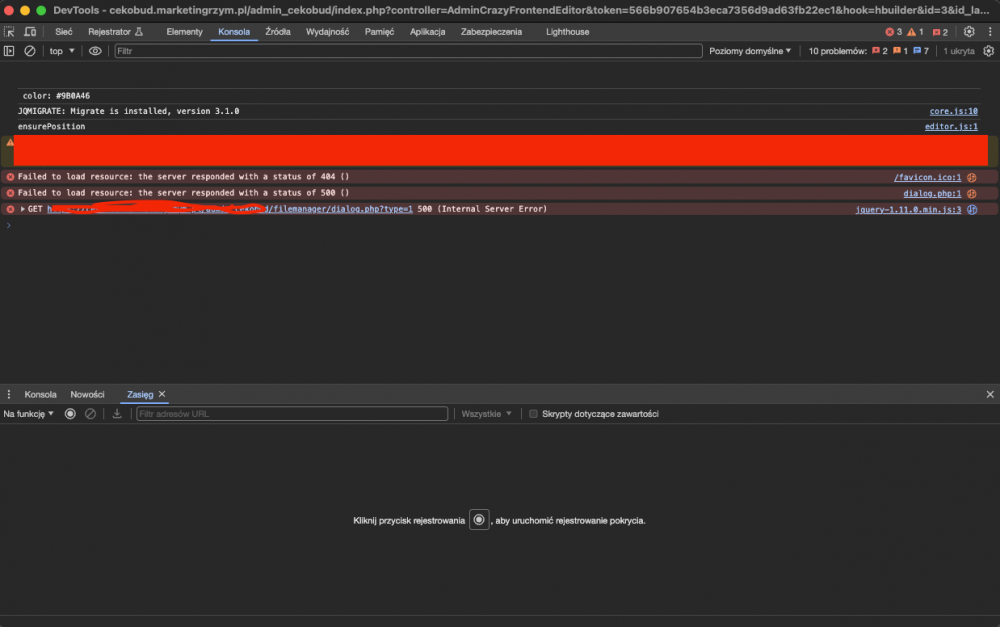The height and width of the screenshot is (627, 1000).
Task: Start coverage recording in the drawer toolbar
Action: pyautogui.click(x=70, y=414)
